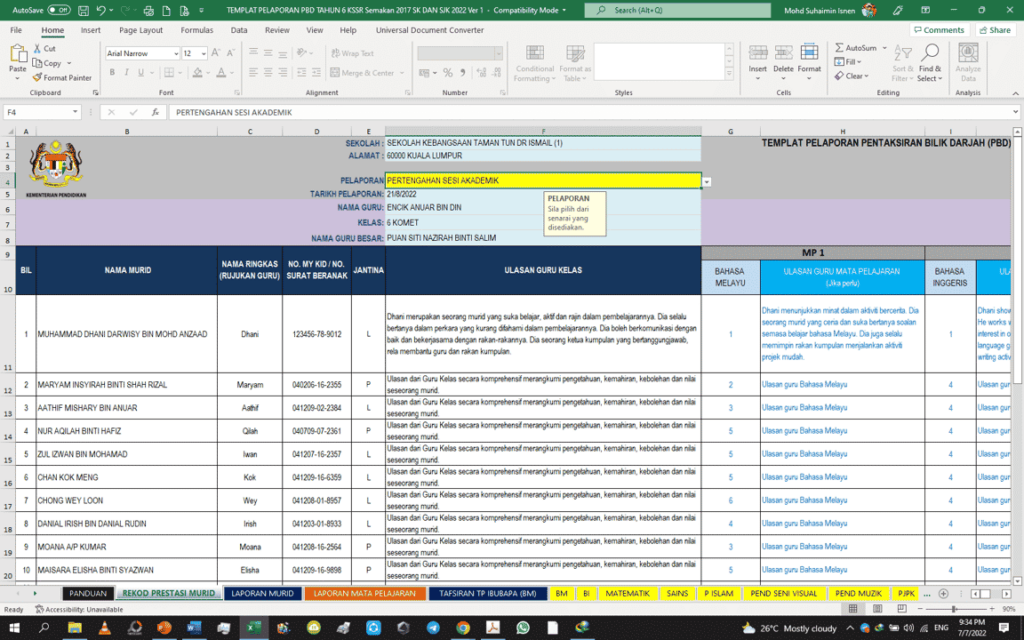Click the Delete cells icon
This screenshot has width=1024, height=640.
[783, 57]
